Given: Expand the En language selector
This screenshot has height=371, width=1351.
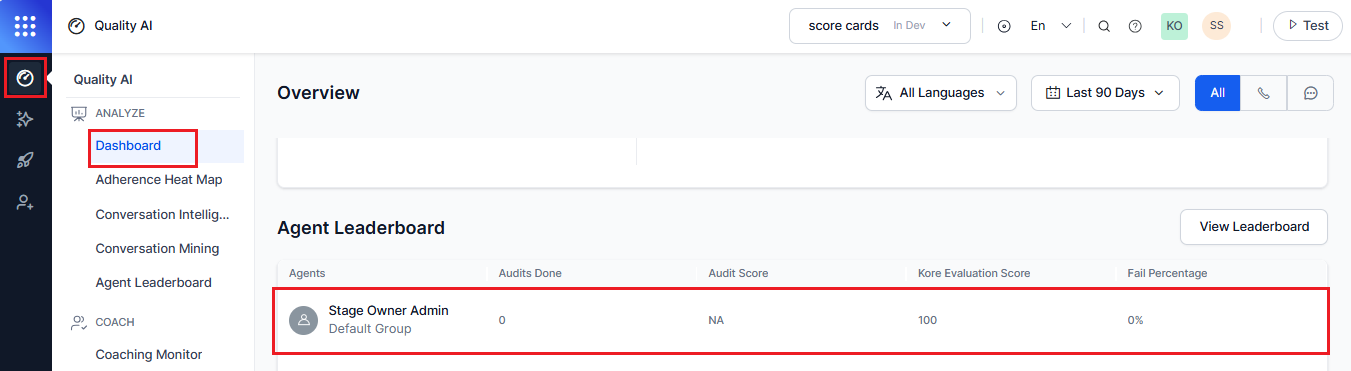Looking at the screenshot, I should (x=1051, y=26).
